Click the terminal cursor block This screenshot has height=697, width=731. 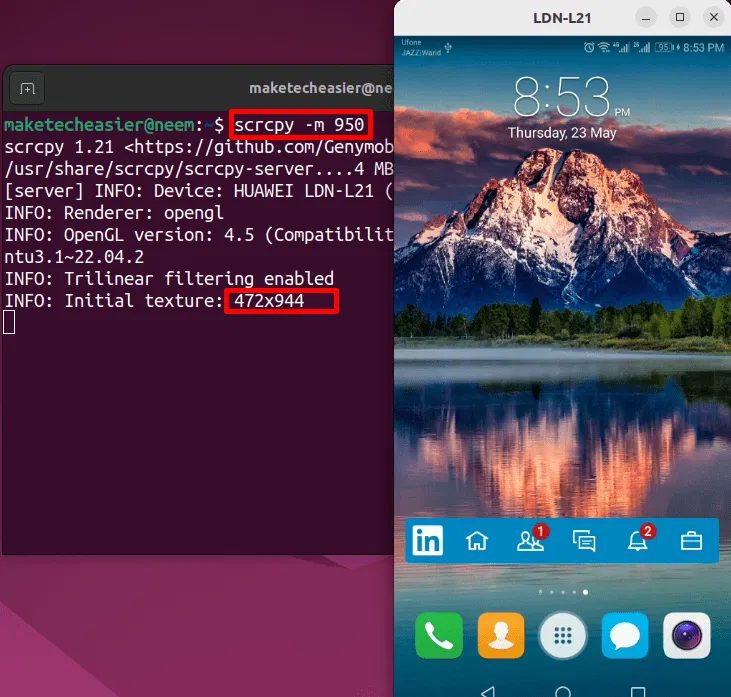click(9, 323)
